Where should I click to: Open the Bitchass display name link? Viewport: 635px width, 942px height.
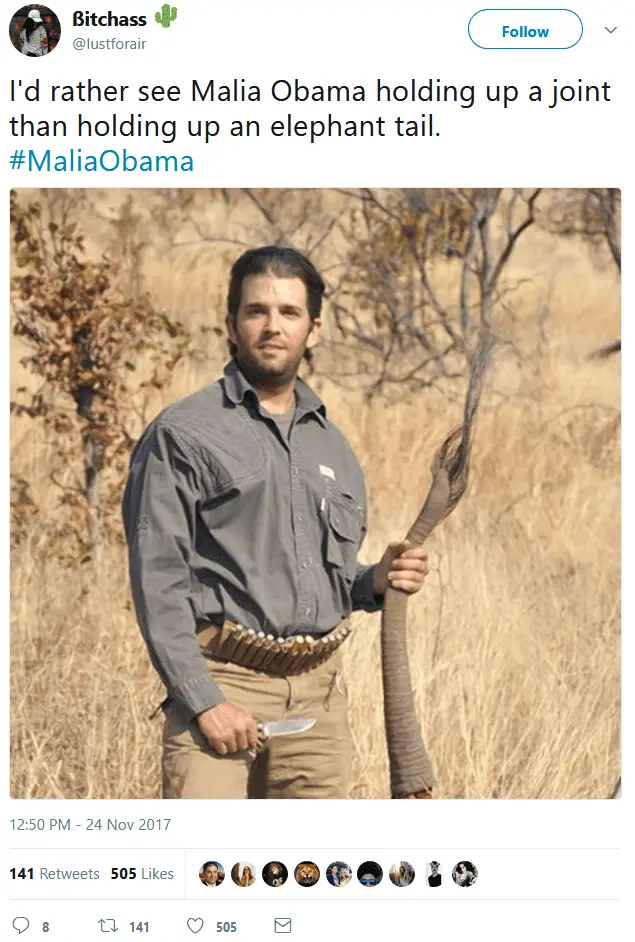(x=109, y=19)
